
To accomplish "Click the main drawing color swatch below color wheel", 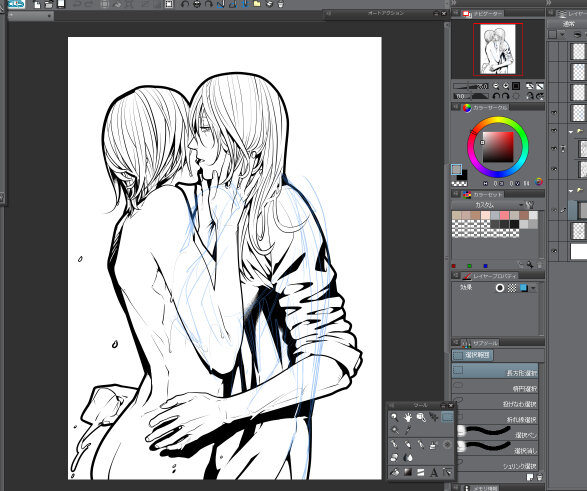I will [456, 170].
